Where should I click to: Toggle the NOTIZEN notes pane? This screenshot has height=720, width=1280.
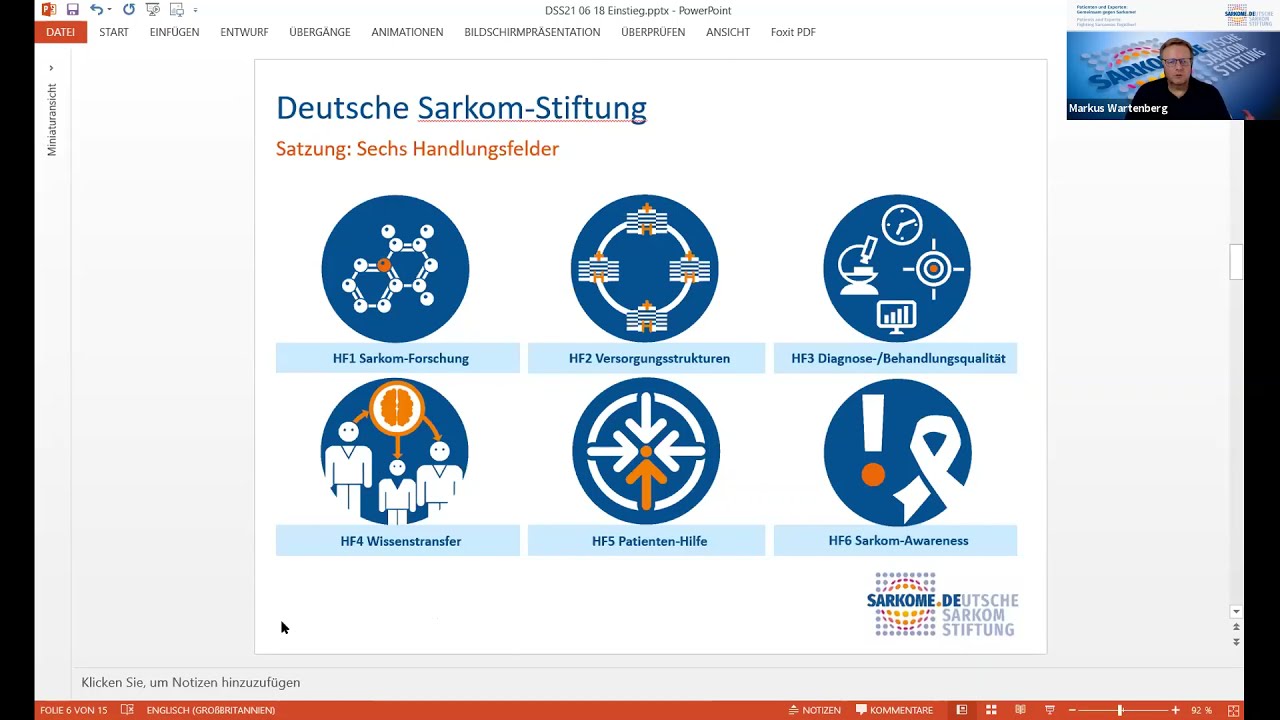point(814,710)
